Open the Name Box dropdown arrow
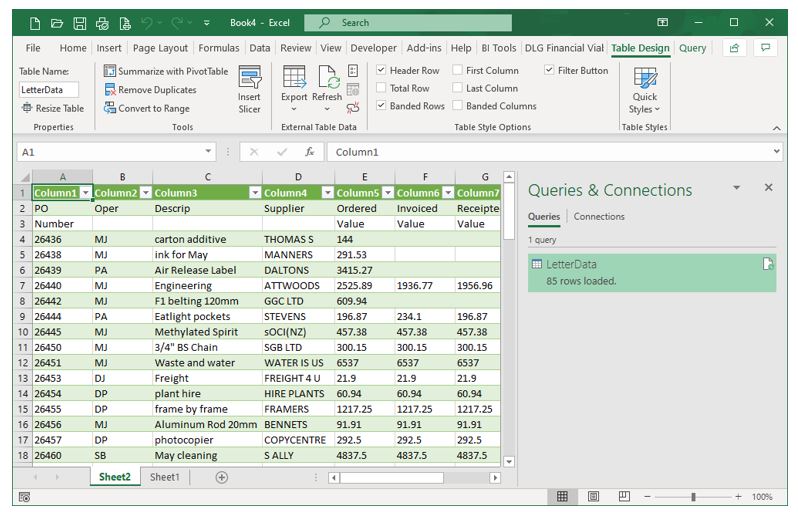 click(x=208, y=152)
